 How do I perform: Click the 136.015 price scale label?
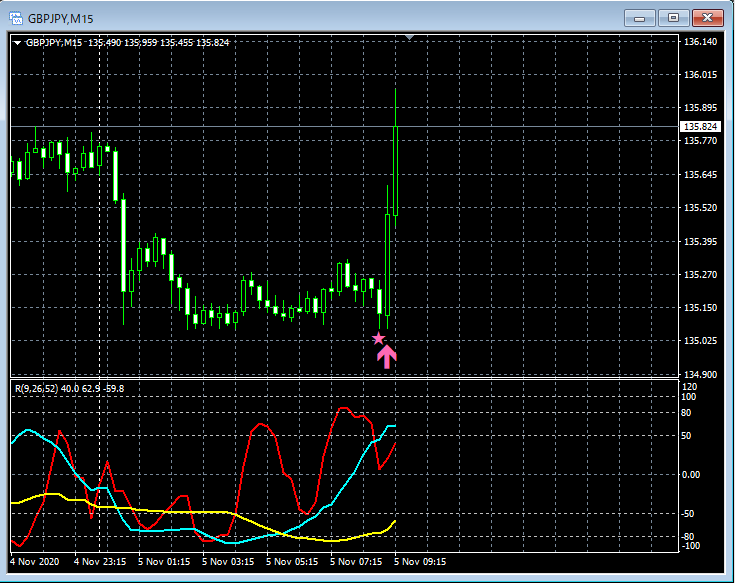pyautogui.click(x=700, y=75)
